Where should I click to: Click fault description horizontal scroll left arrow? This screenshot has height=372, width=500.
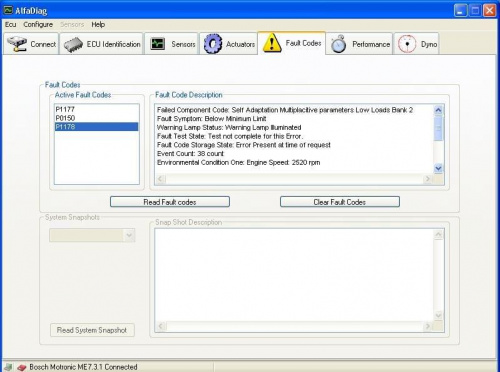(161, 179)
